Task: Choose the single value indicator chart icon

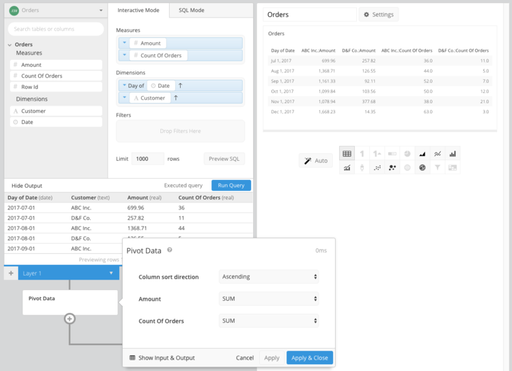Action: (377, 154)
